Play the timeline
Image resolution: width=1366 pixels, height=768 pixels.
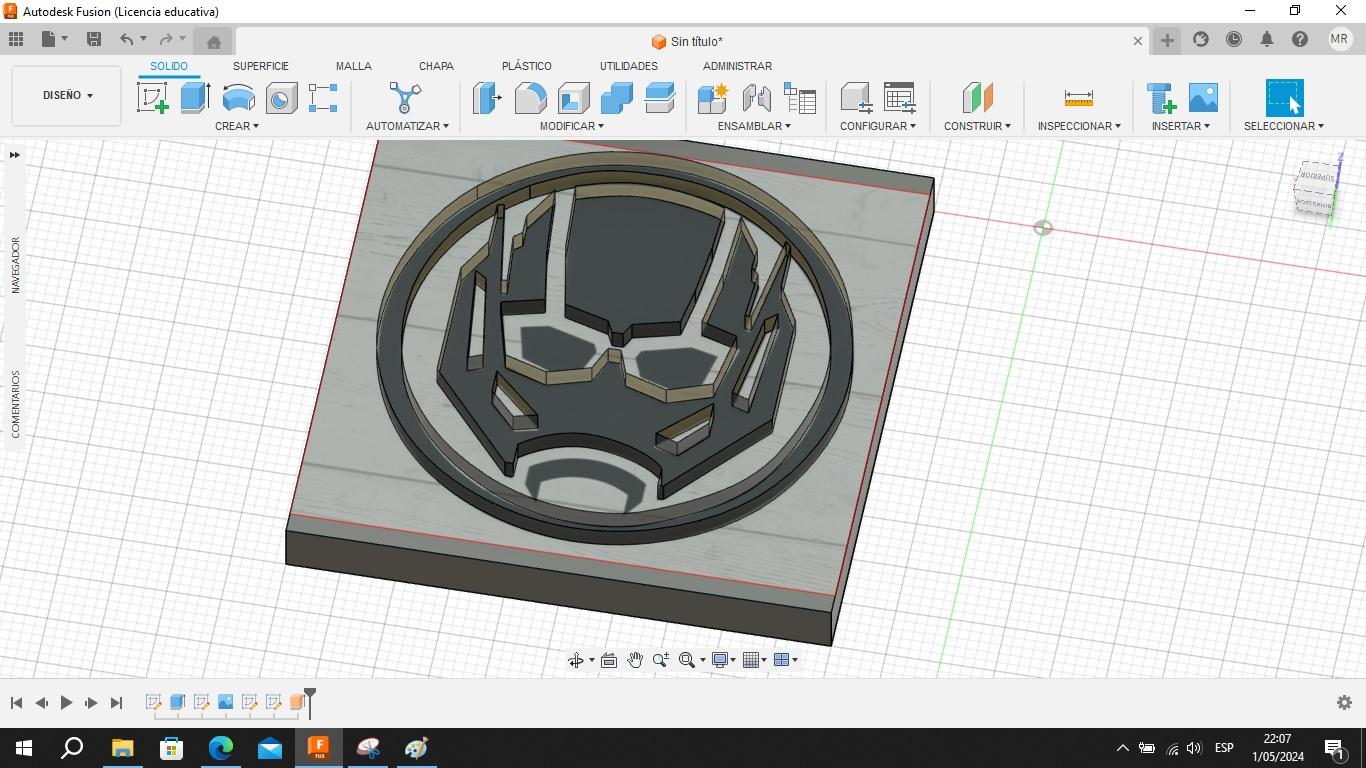click(66, 703)
